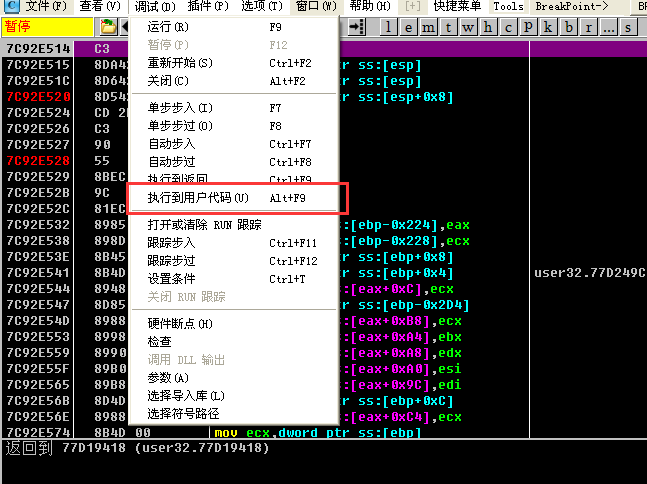Open the log window with l button
647x484 pixels.
tap(388, 27)
